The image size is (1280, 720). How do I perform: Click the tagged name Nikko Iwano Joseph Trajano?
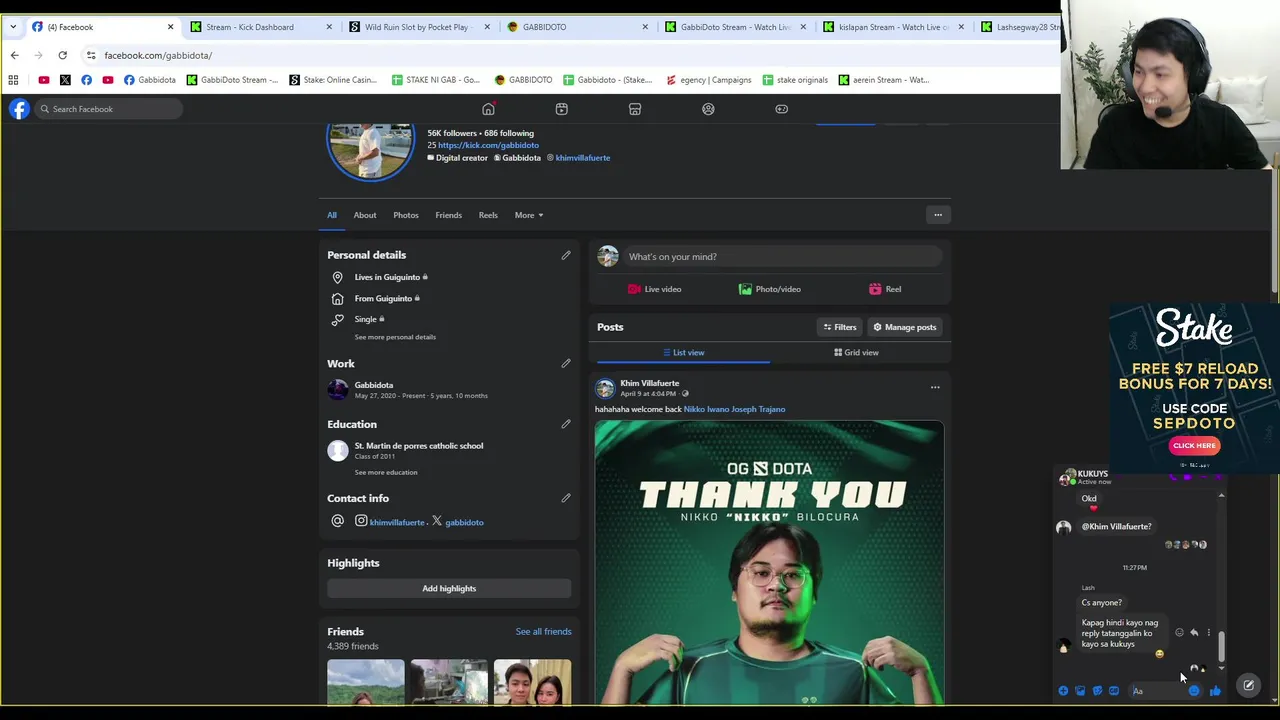point(734,409)
